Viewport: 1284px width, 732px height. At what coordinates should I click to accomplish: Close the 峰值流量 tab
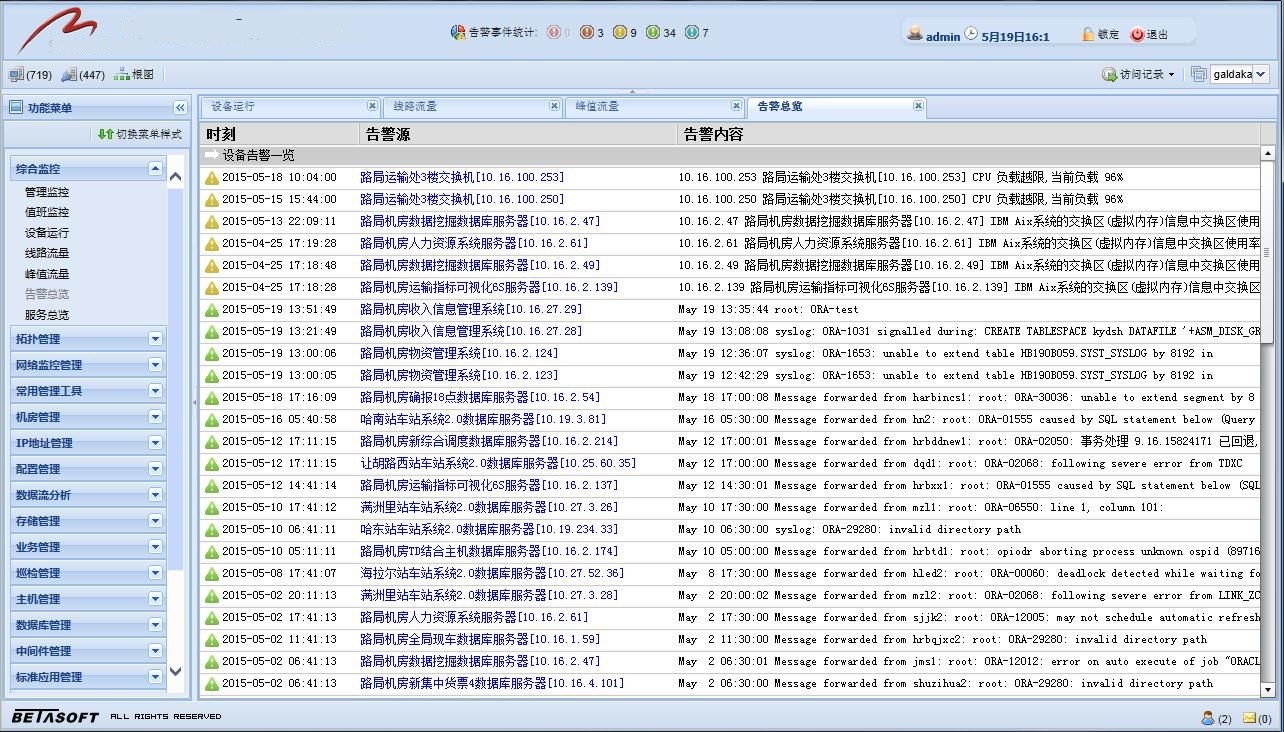point(737,106)
